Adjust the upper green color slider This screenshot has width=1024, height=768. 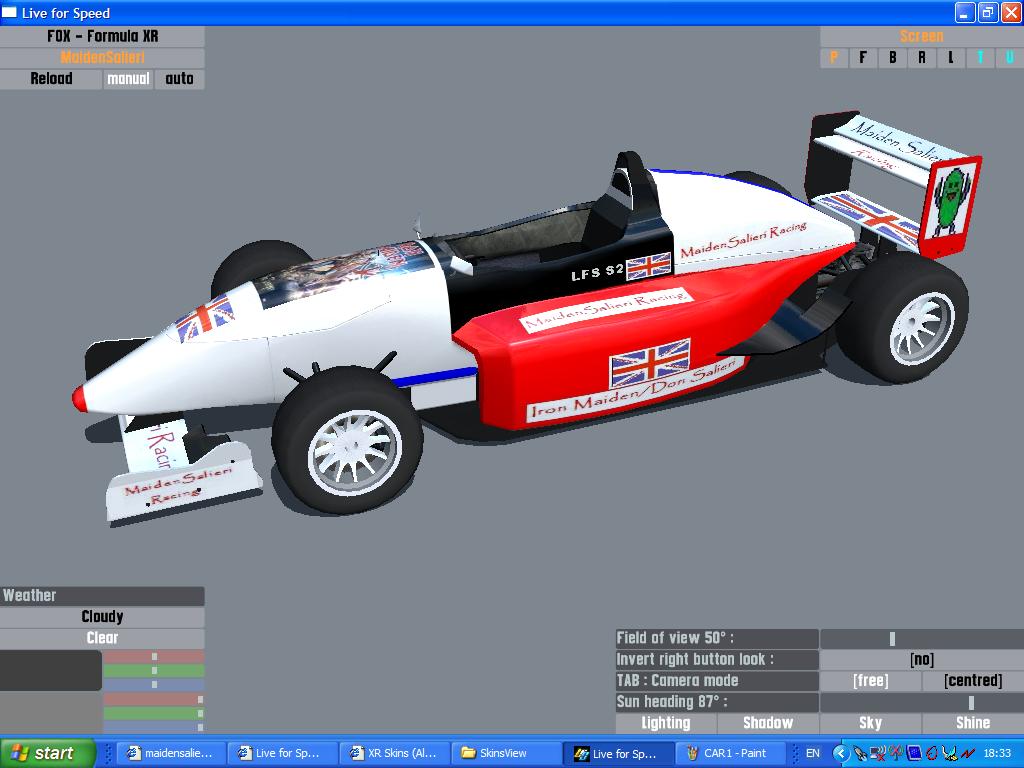tap(154, 671)
